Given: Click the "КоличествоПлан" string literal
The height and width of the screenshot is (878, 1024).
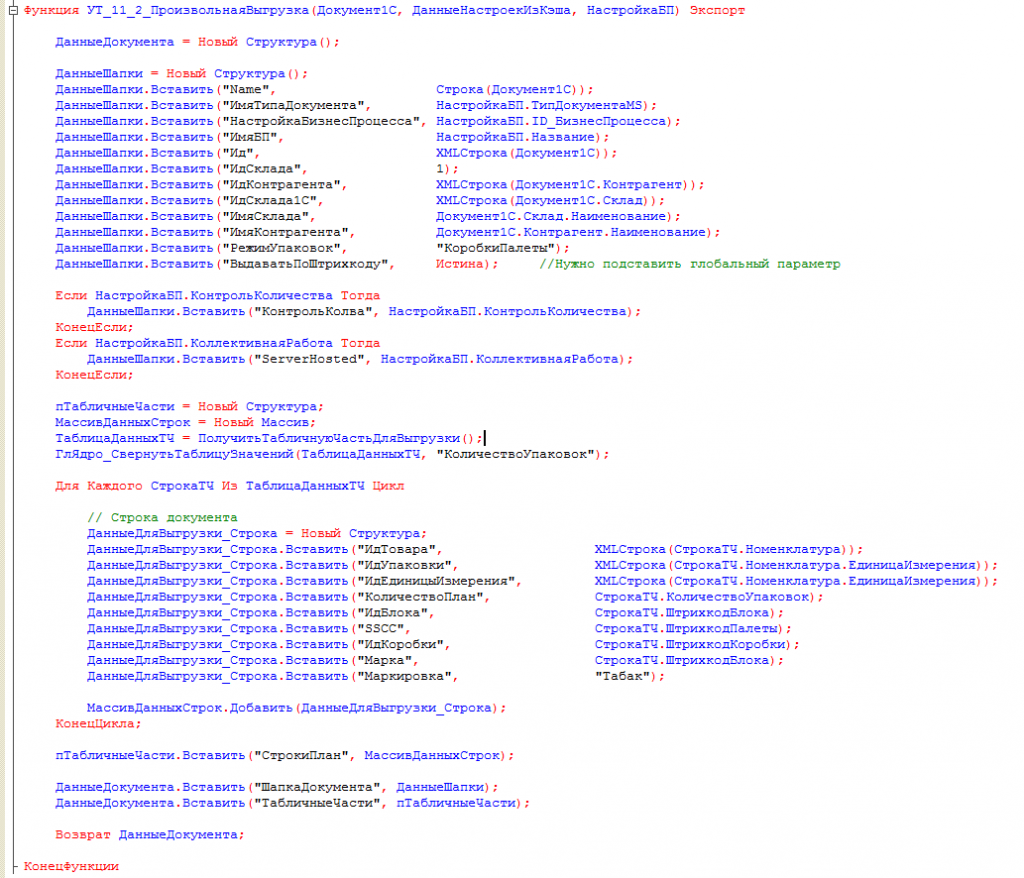Looking at the screenshot, I should click(420, 597).
